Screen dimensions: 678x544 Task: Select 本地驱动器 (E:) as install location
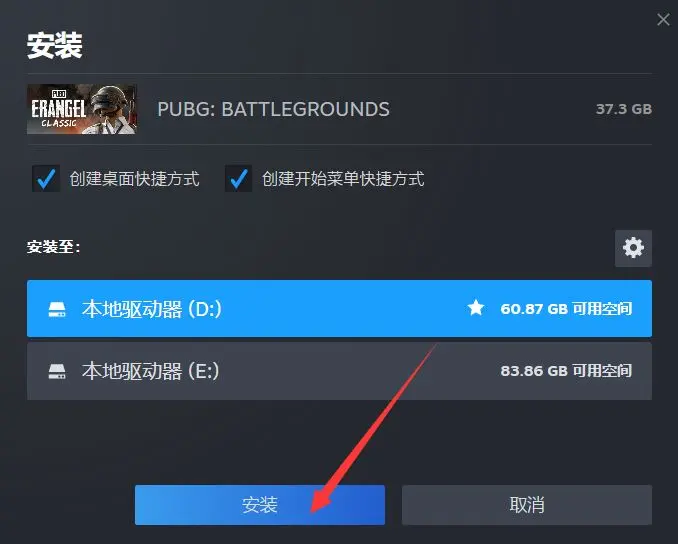339,371
